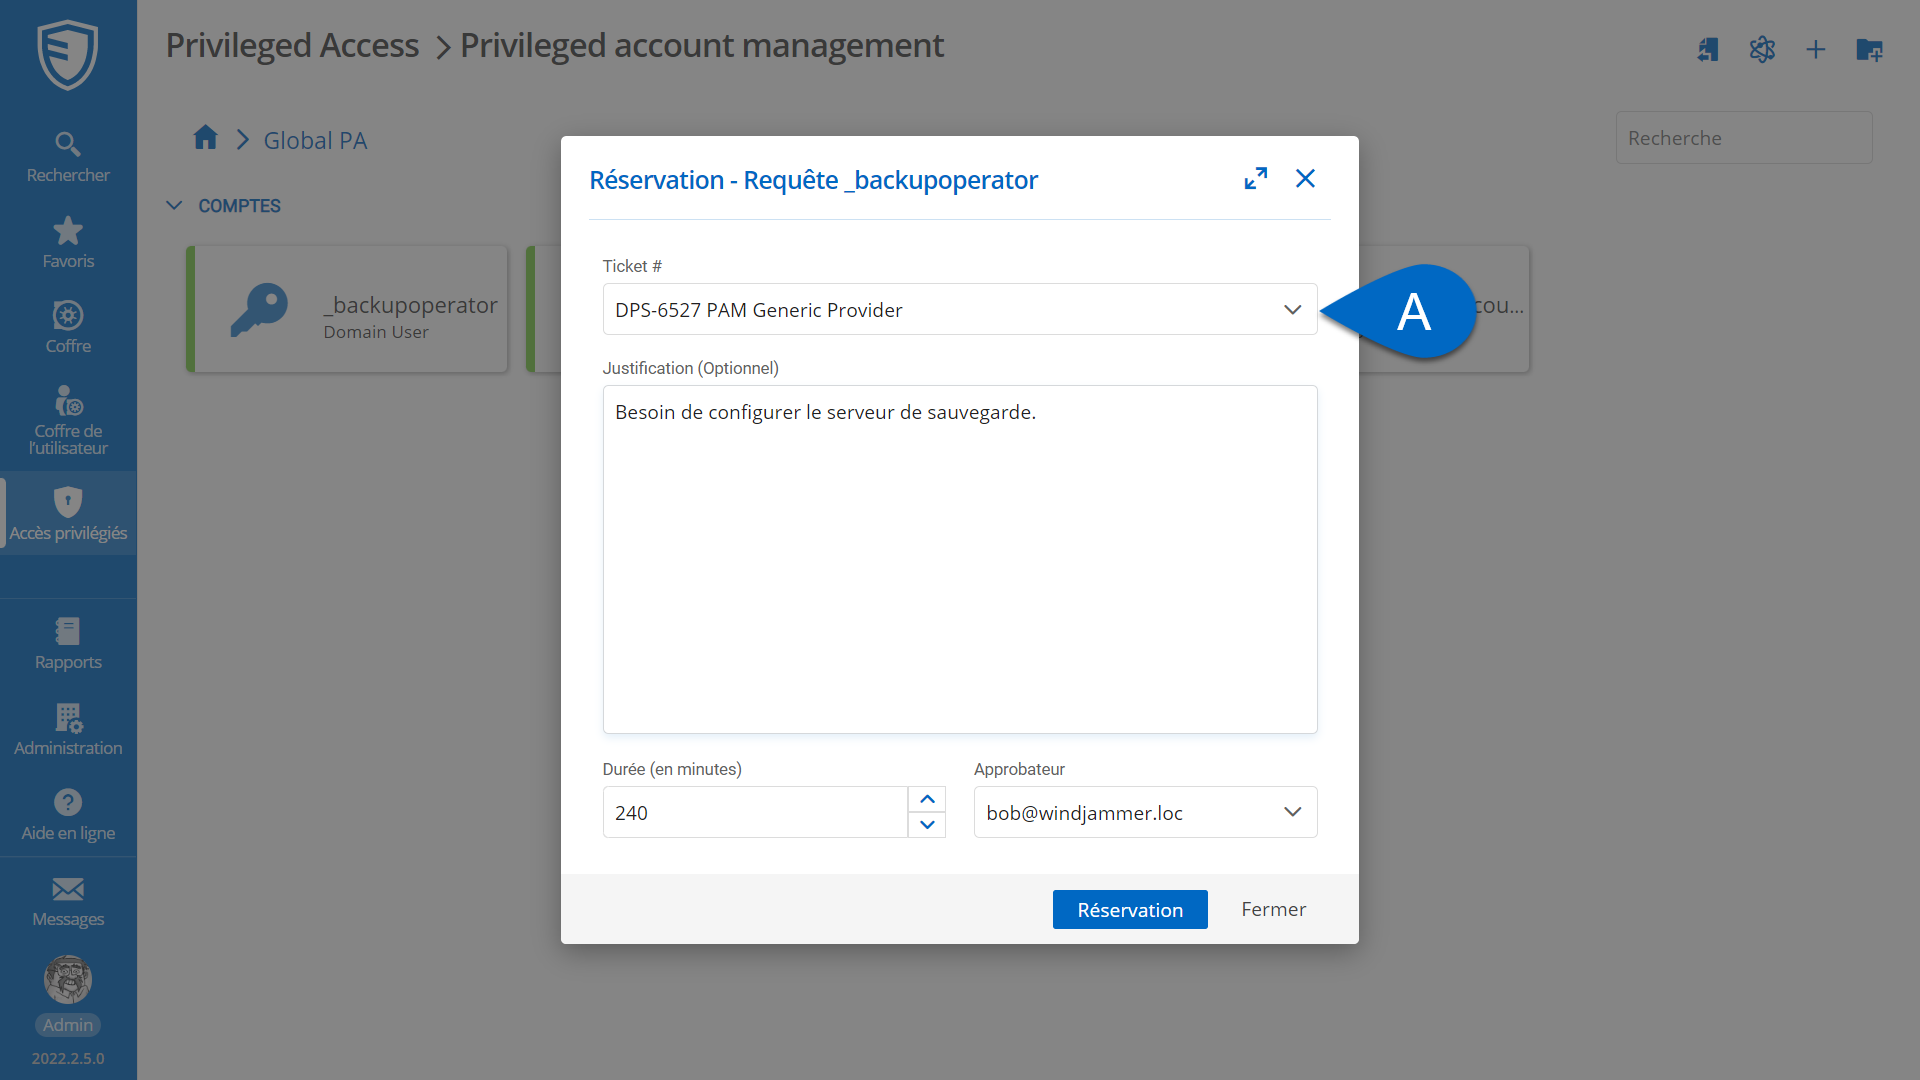Click Fermer to close the dialog

[1272, 909]
